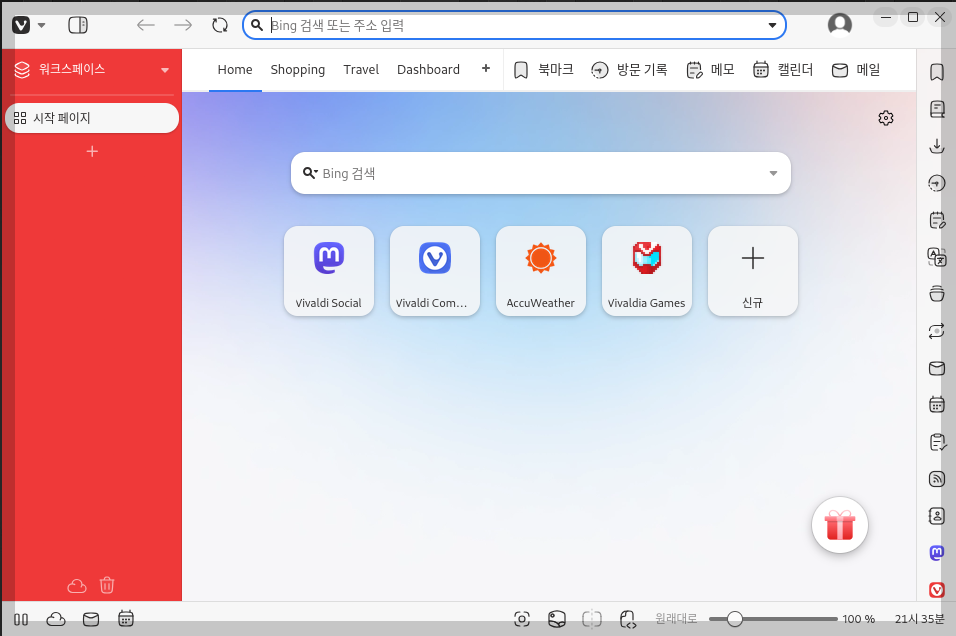
Task: Open the Windows panel in side bar
Action: (936, 294)
